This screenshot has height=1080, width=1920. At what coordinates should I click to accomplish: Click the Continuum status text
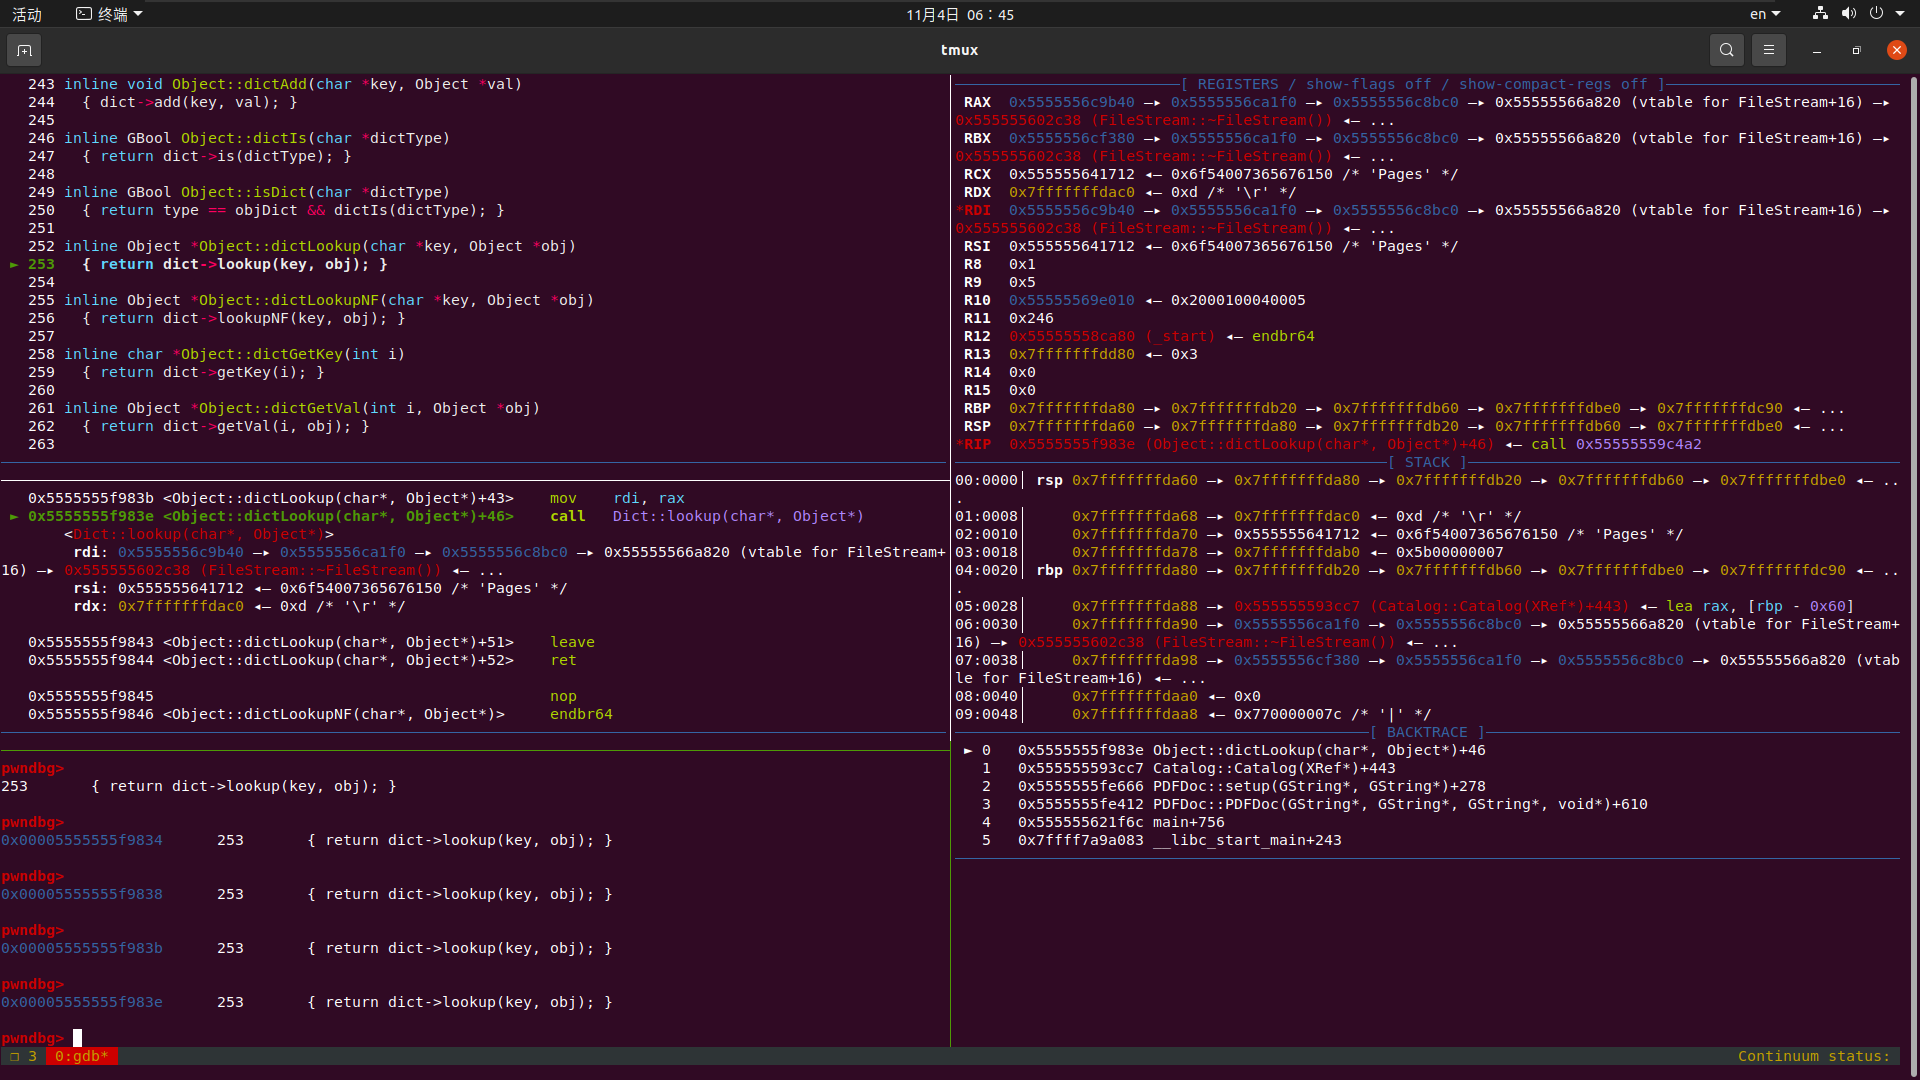1814,1056
